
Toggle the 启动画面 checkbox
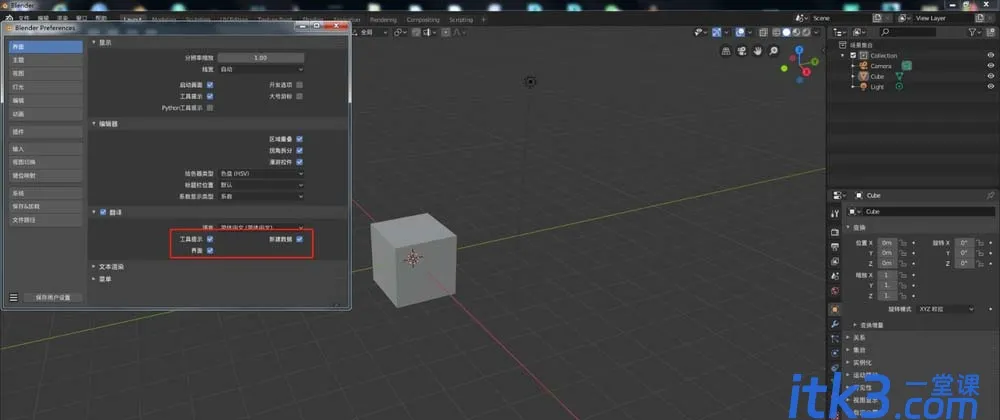coord(210,84)
